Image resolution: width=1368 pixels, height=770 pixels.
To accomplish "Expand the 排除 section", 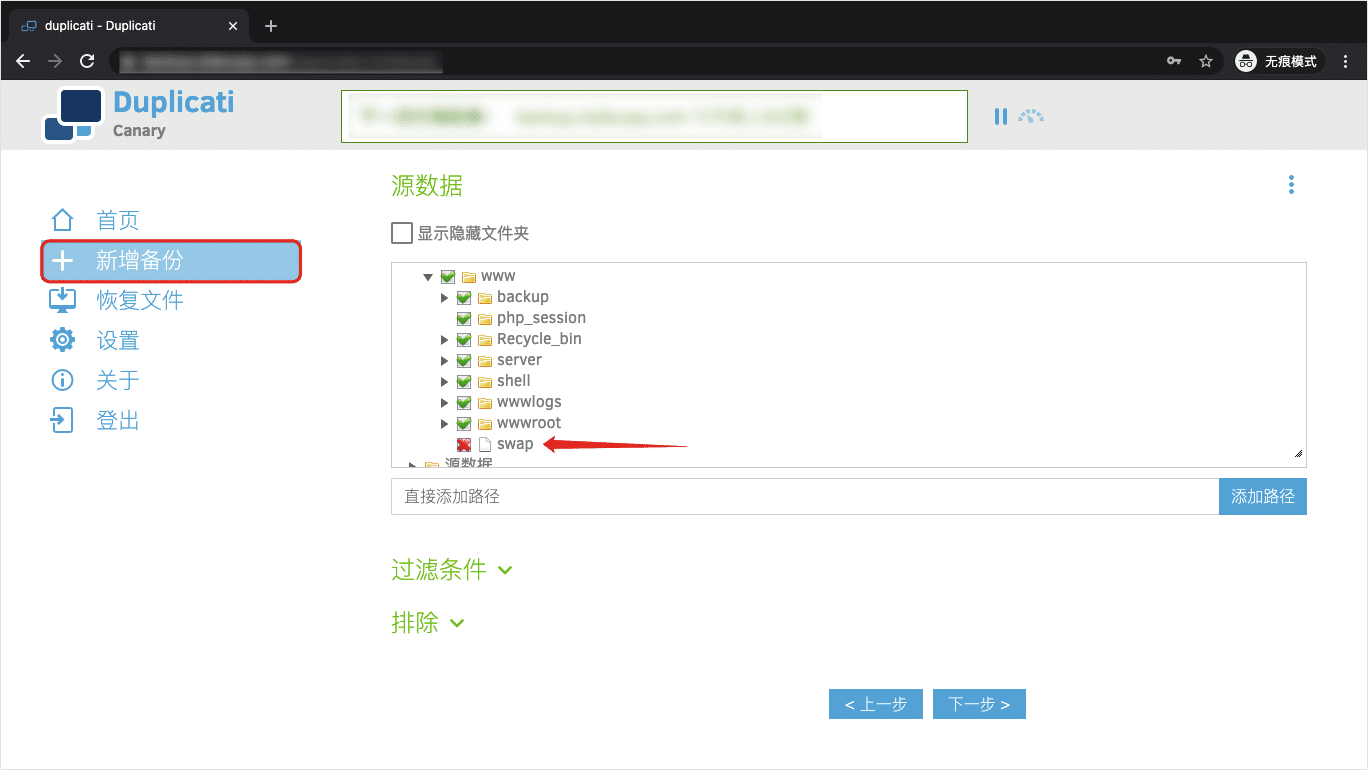I will coord(428,622).
